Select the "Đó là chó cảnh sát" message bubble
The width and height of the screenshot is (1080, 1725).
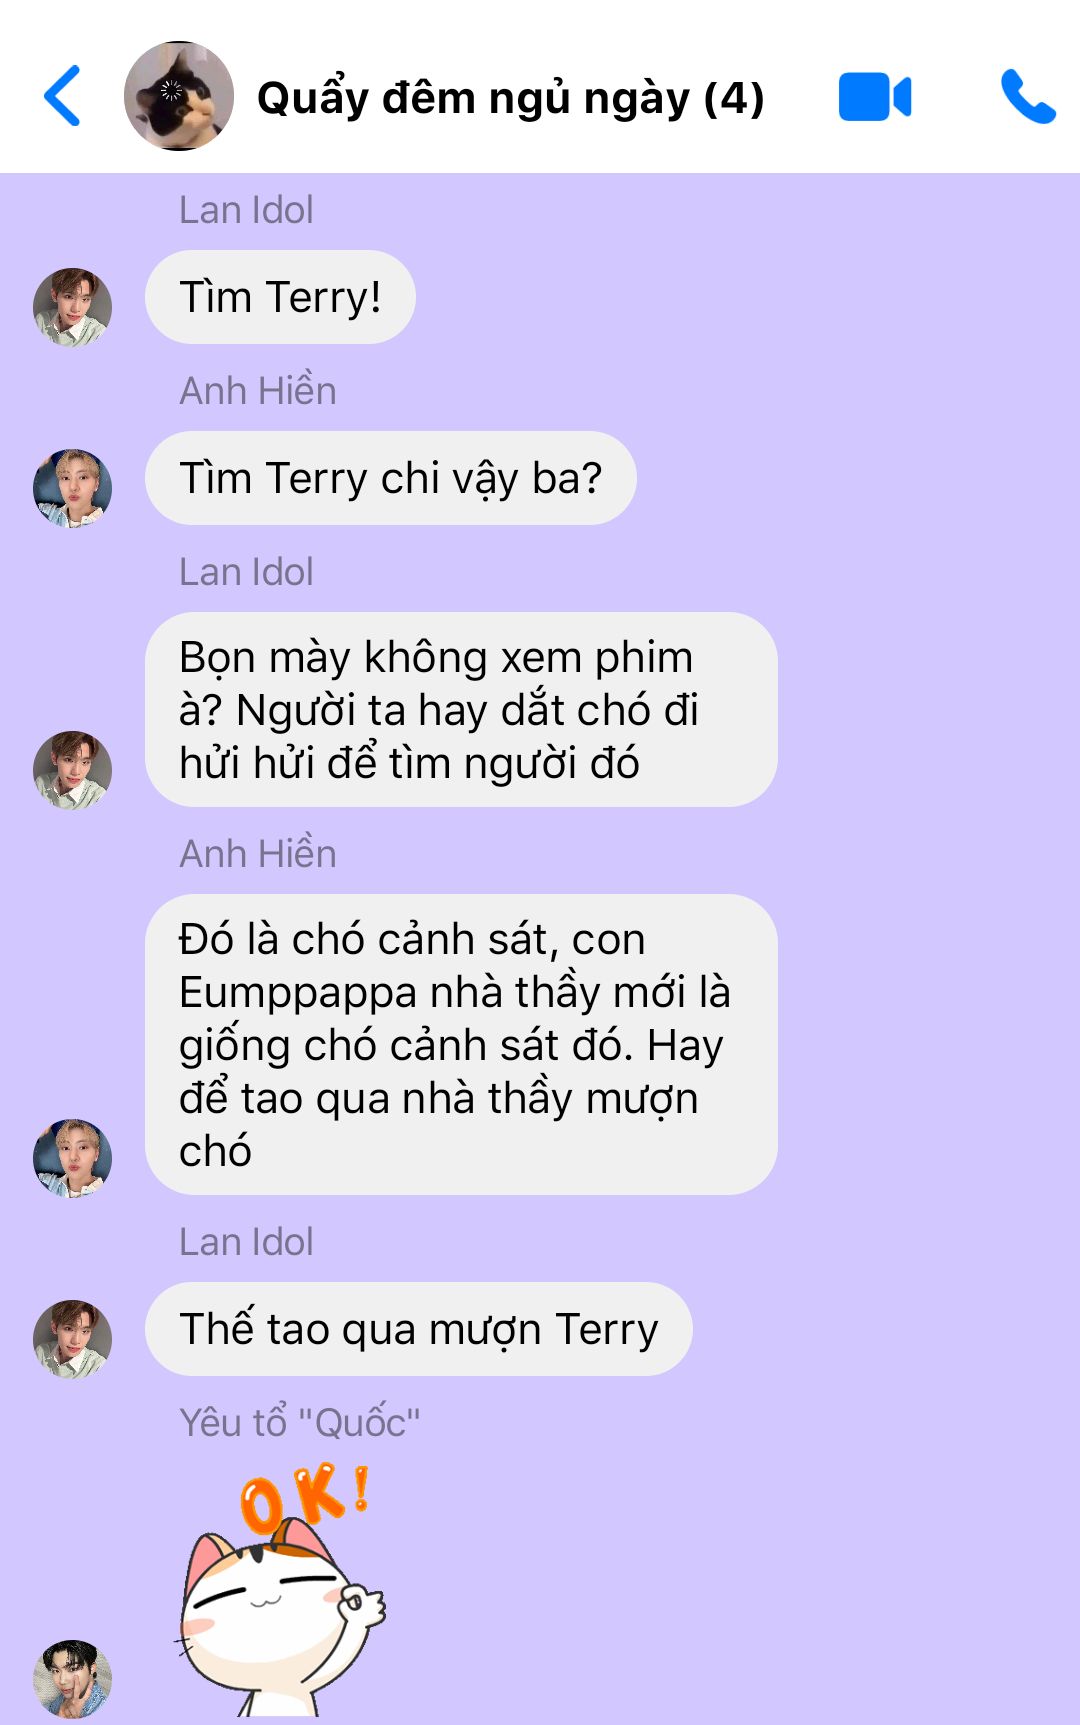(x=461, y=1044)
